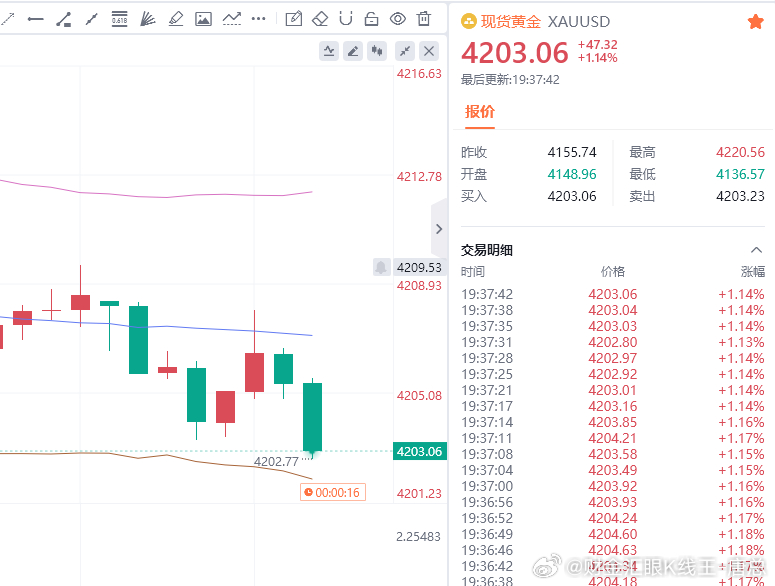775x586 pixels.
Task: Toggle drawings visibility eye icon
Action: tap(397, 19)
